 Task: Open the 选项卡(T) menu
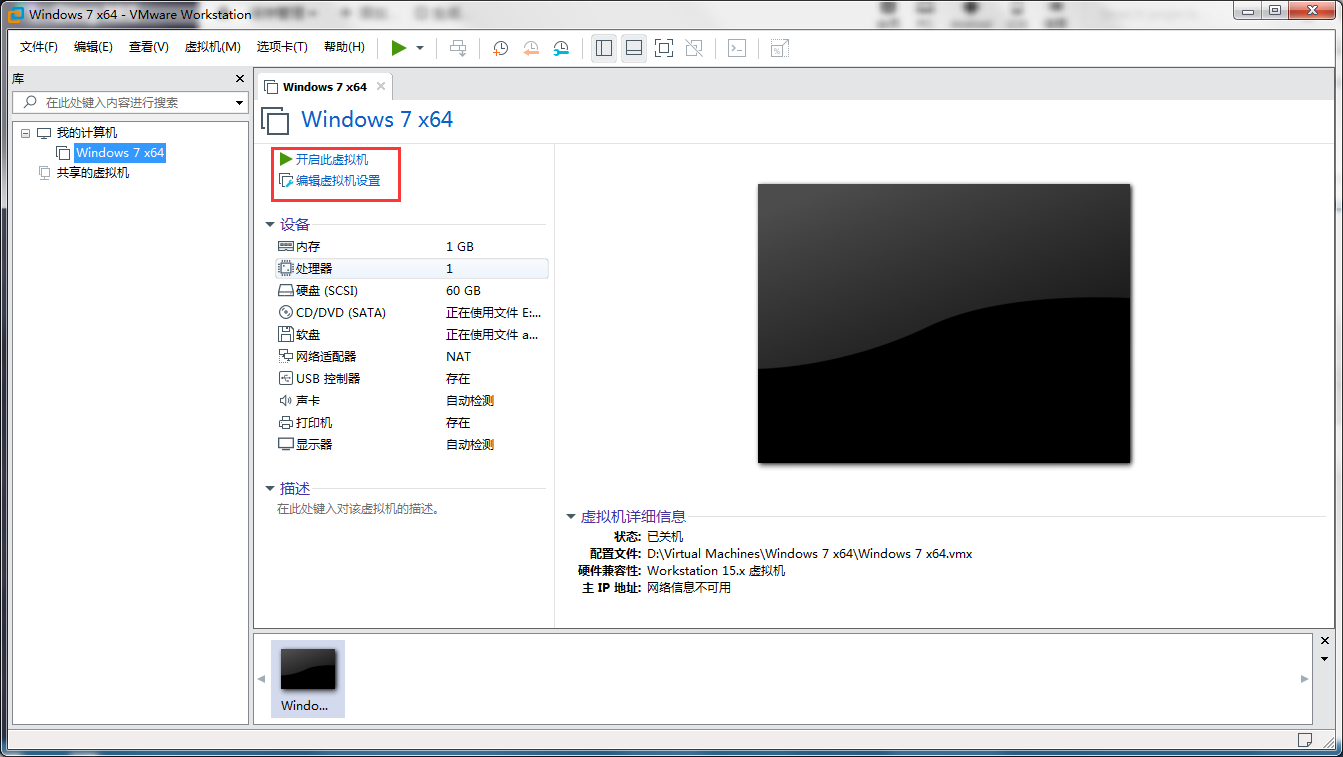pos(282,47)
